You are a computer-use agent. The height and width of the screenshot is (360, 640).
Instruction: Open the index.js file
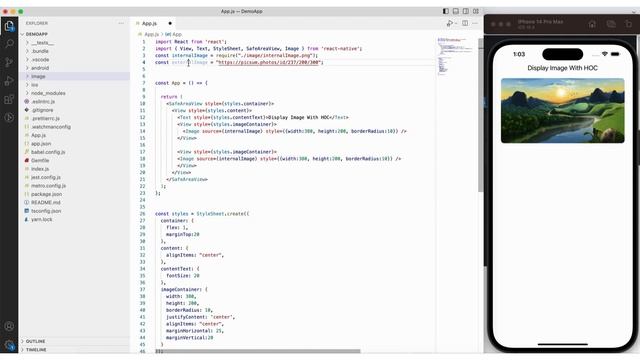(x=40, y=169)
